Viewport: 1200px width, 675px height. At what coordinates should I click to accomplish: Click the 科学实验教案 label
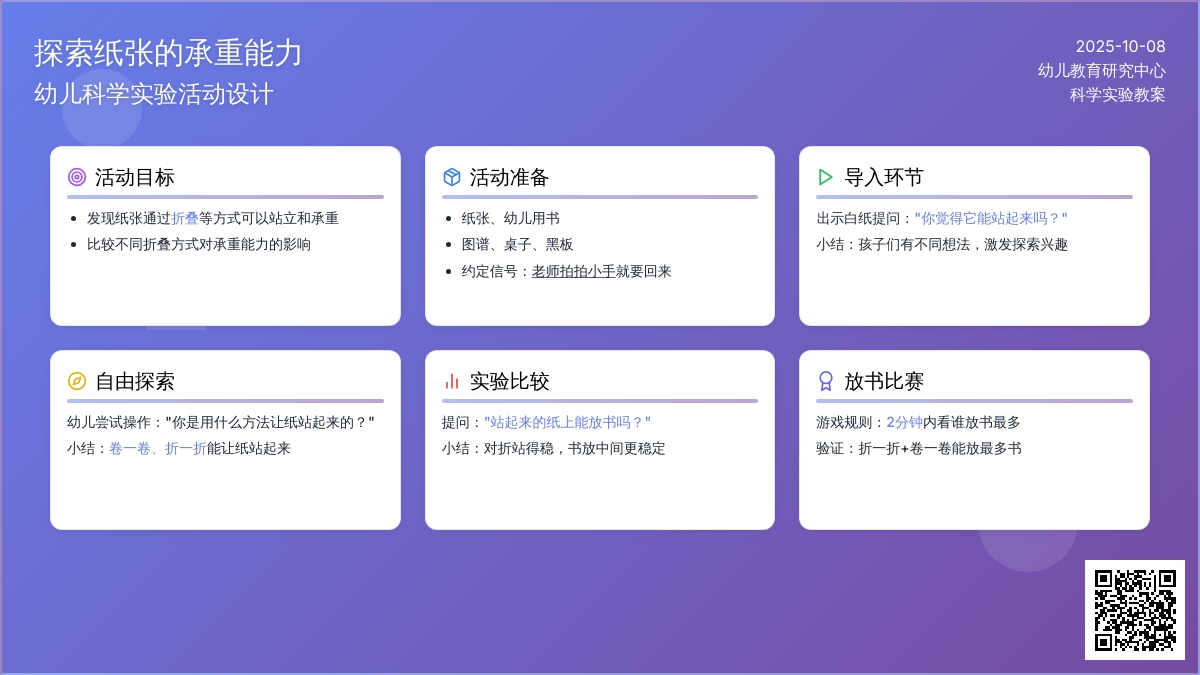point(1117,95)
